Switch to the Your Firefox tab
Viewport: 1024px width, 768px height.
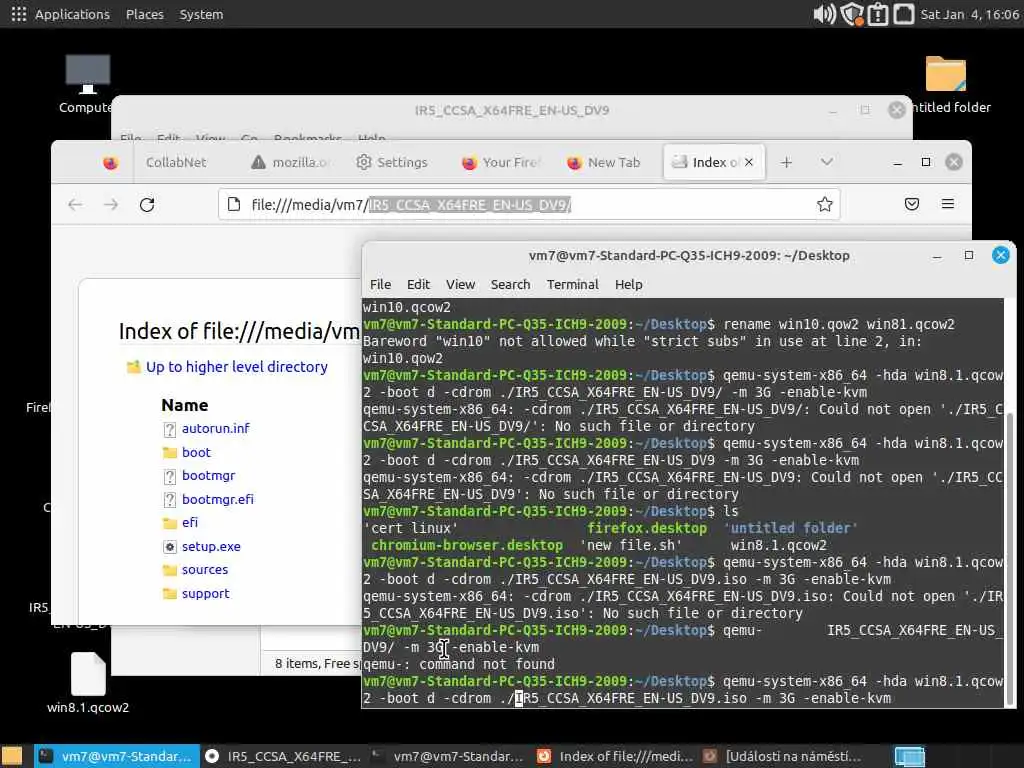pos(500,162)
